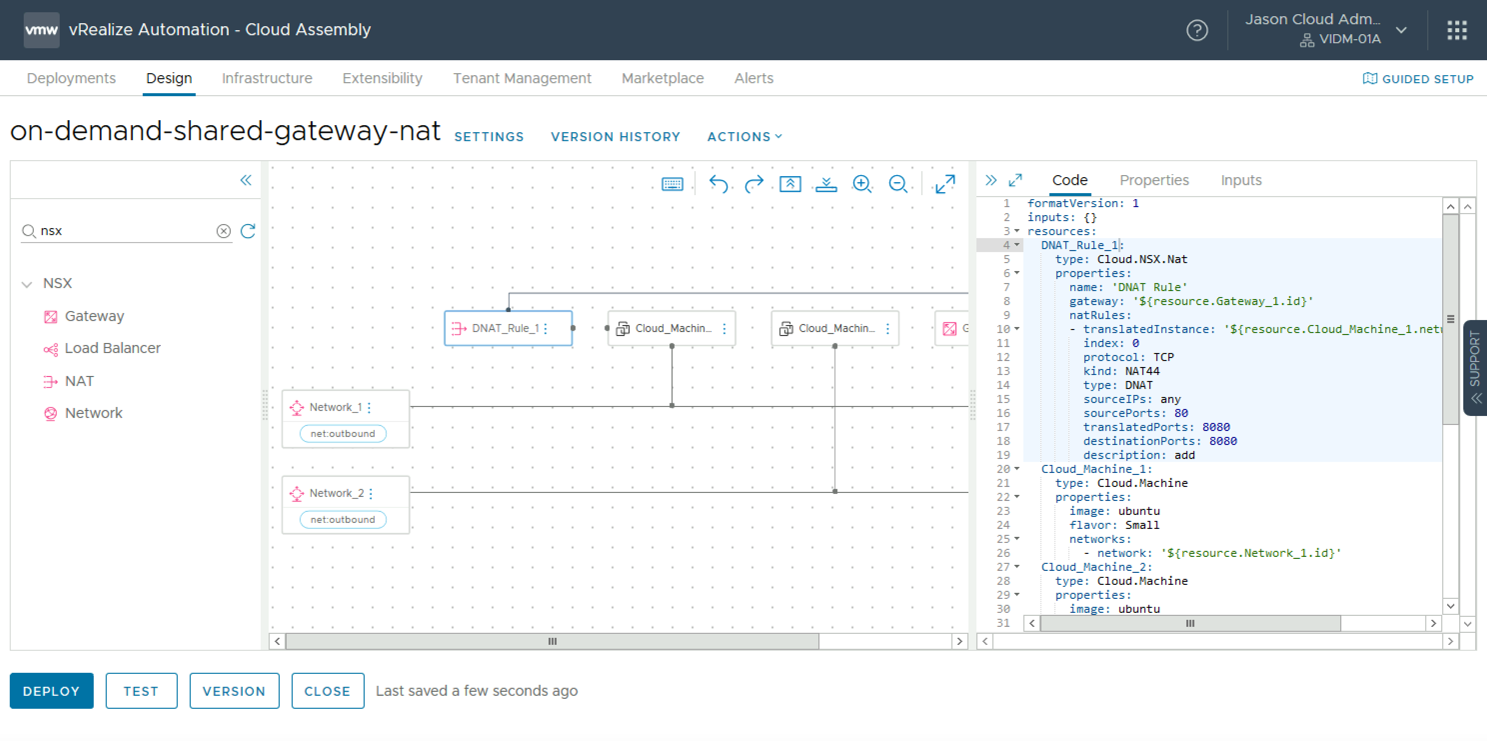Open the services app grid menu
Viewport: 1487px width, 741px height.
1457,30
